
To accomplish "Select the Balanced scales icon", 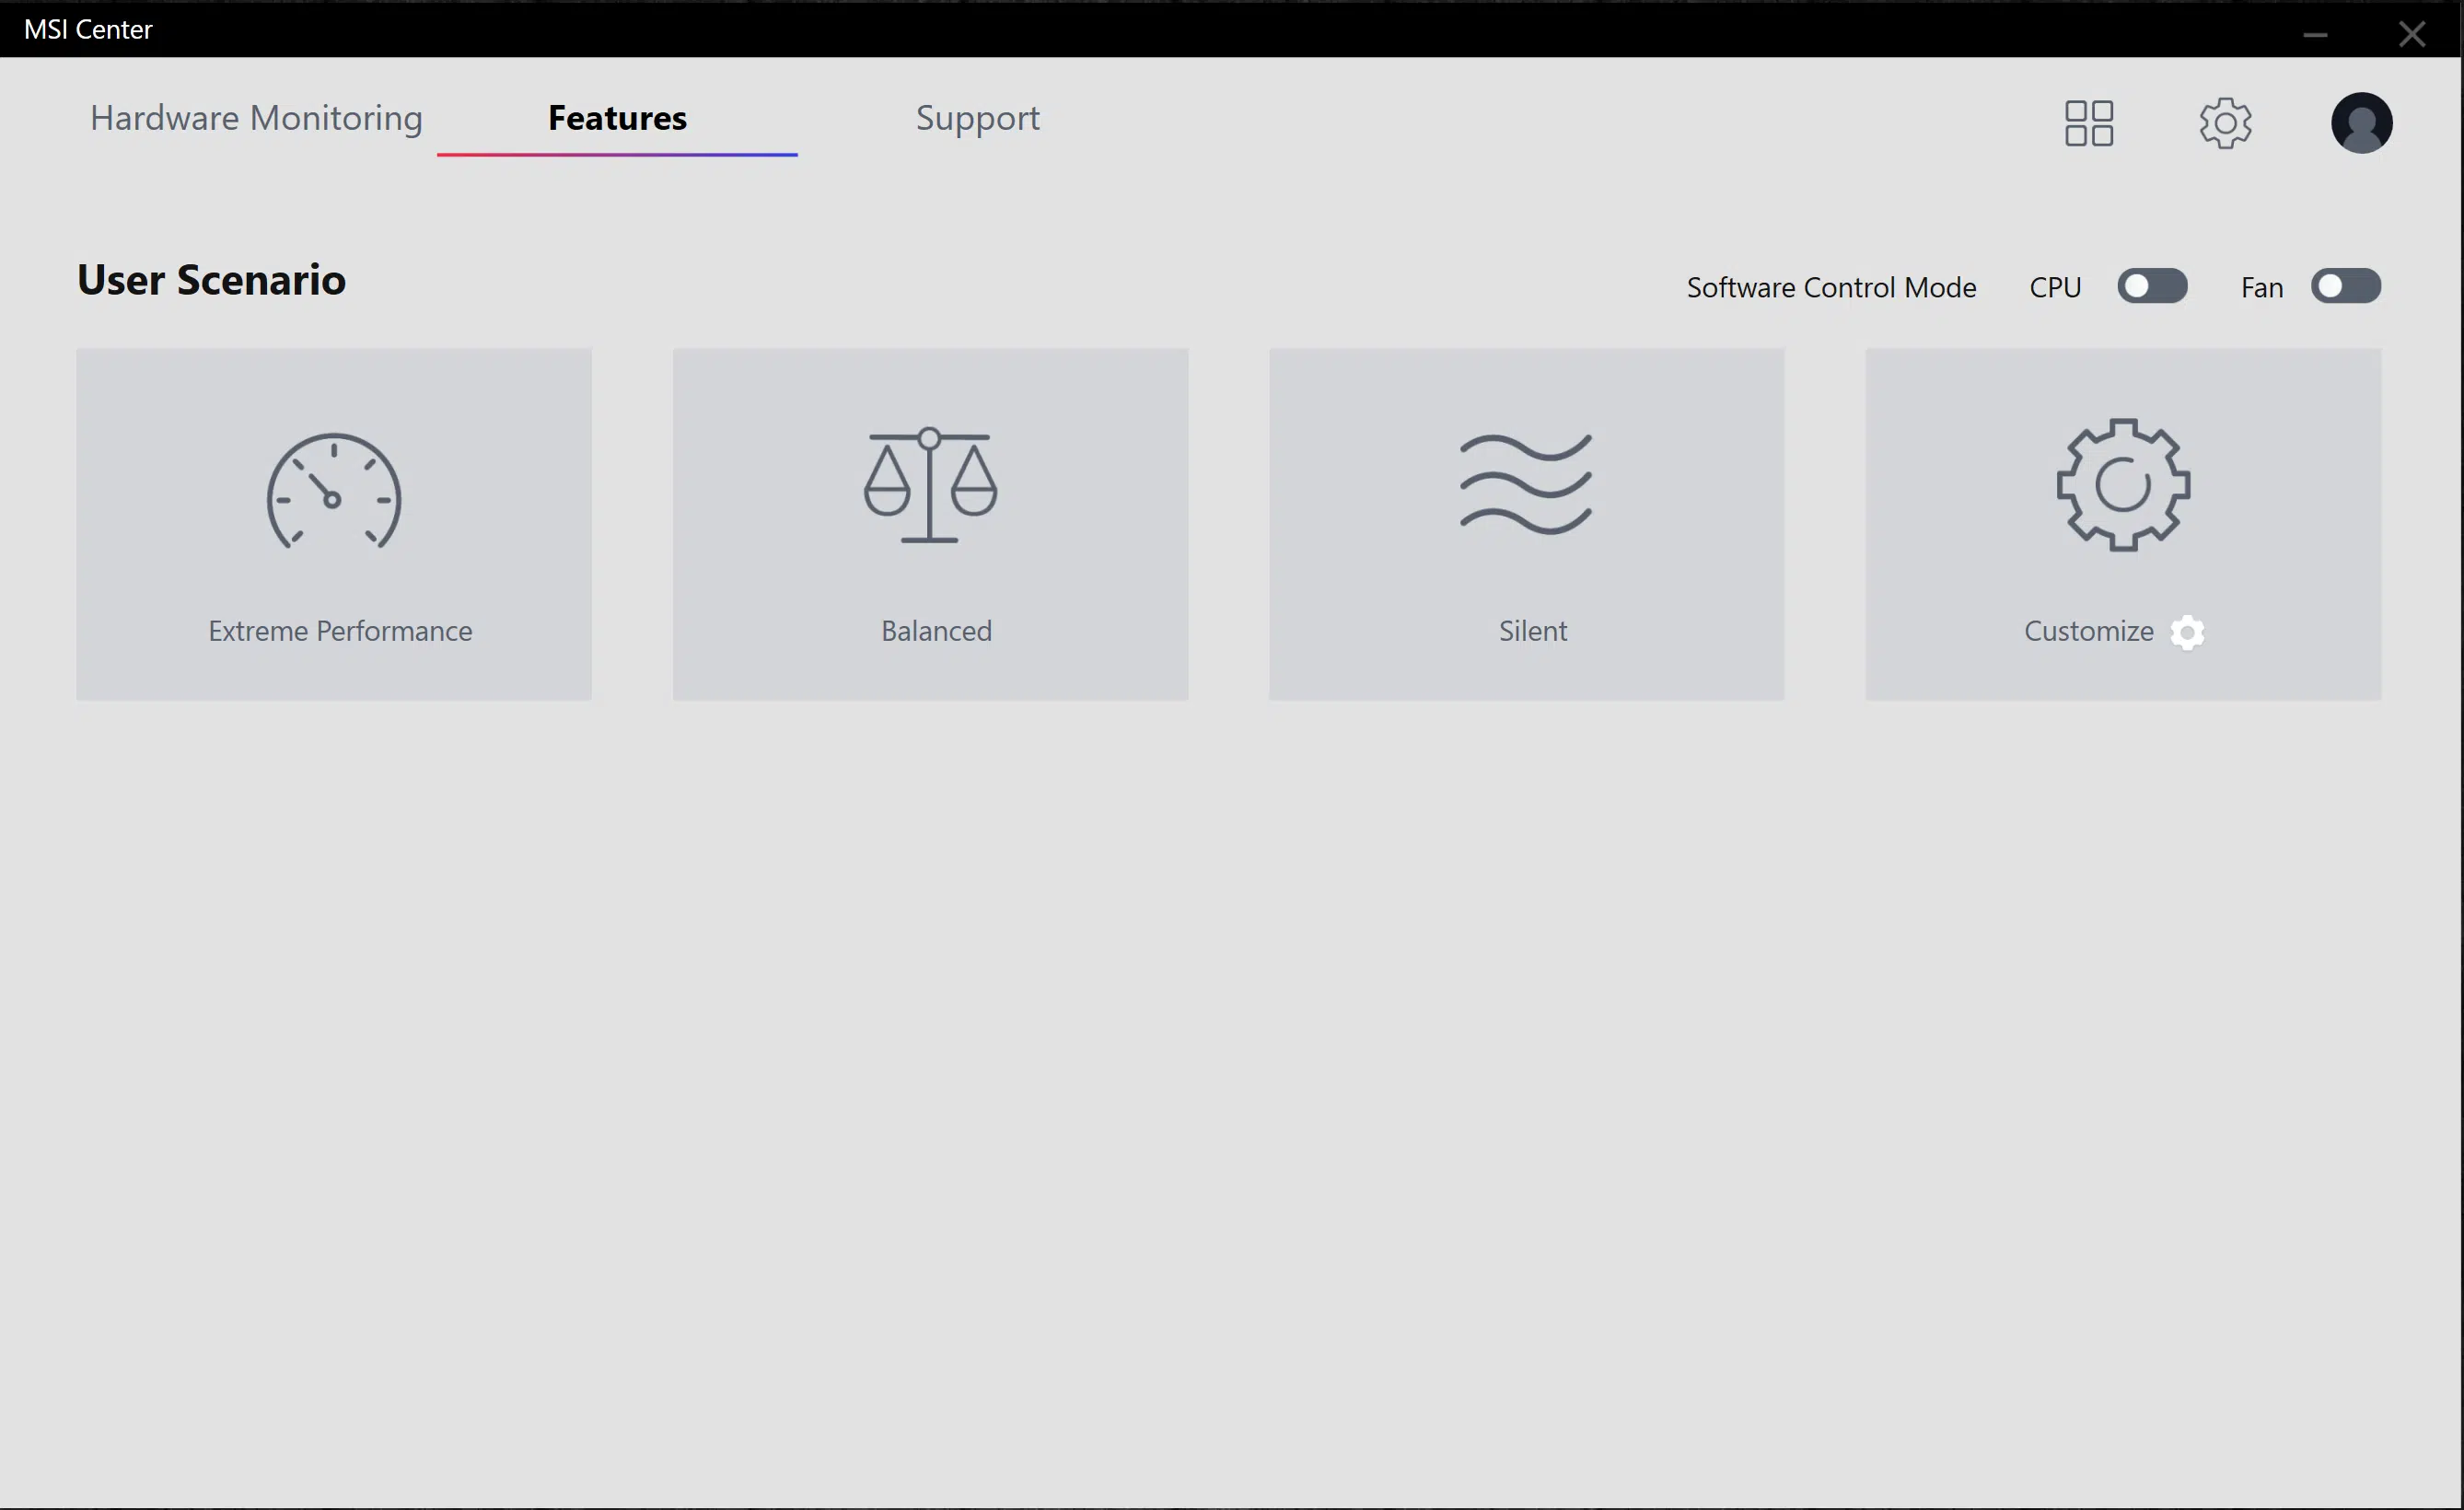I will [930, 485].
